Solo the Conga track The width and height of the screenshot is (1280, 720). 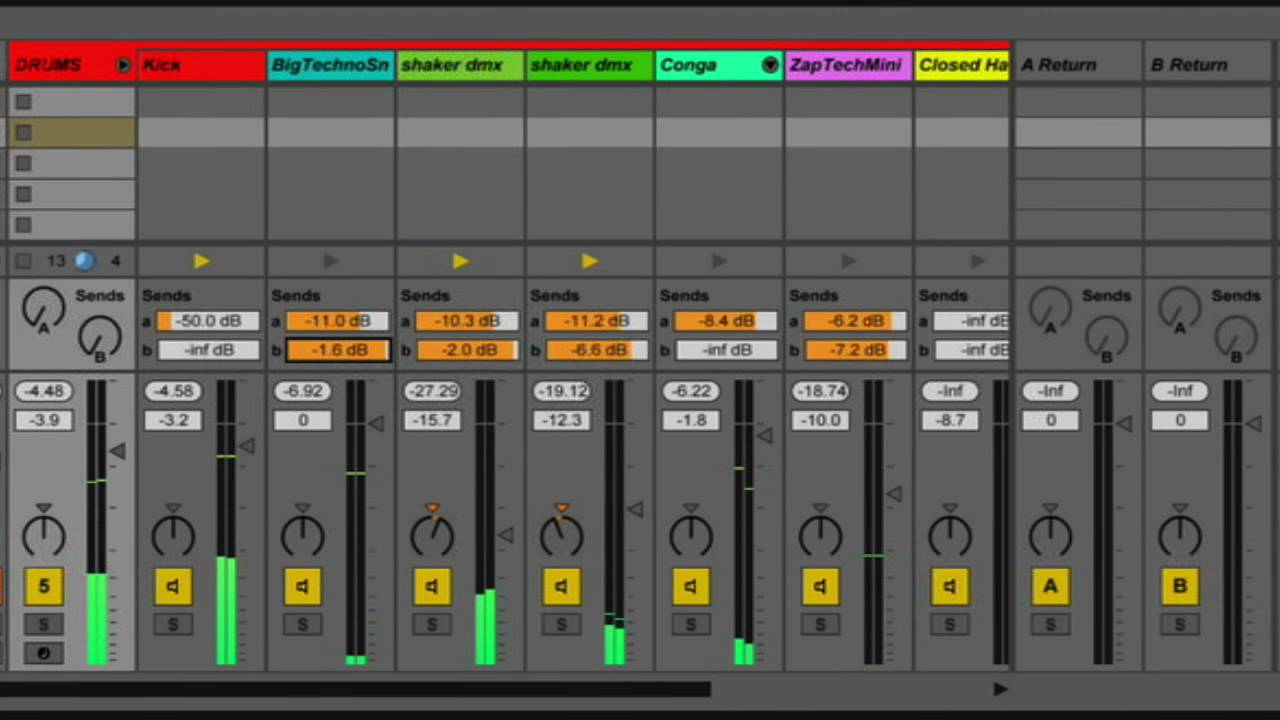[691, 625]
